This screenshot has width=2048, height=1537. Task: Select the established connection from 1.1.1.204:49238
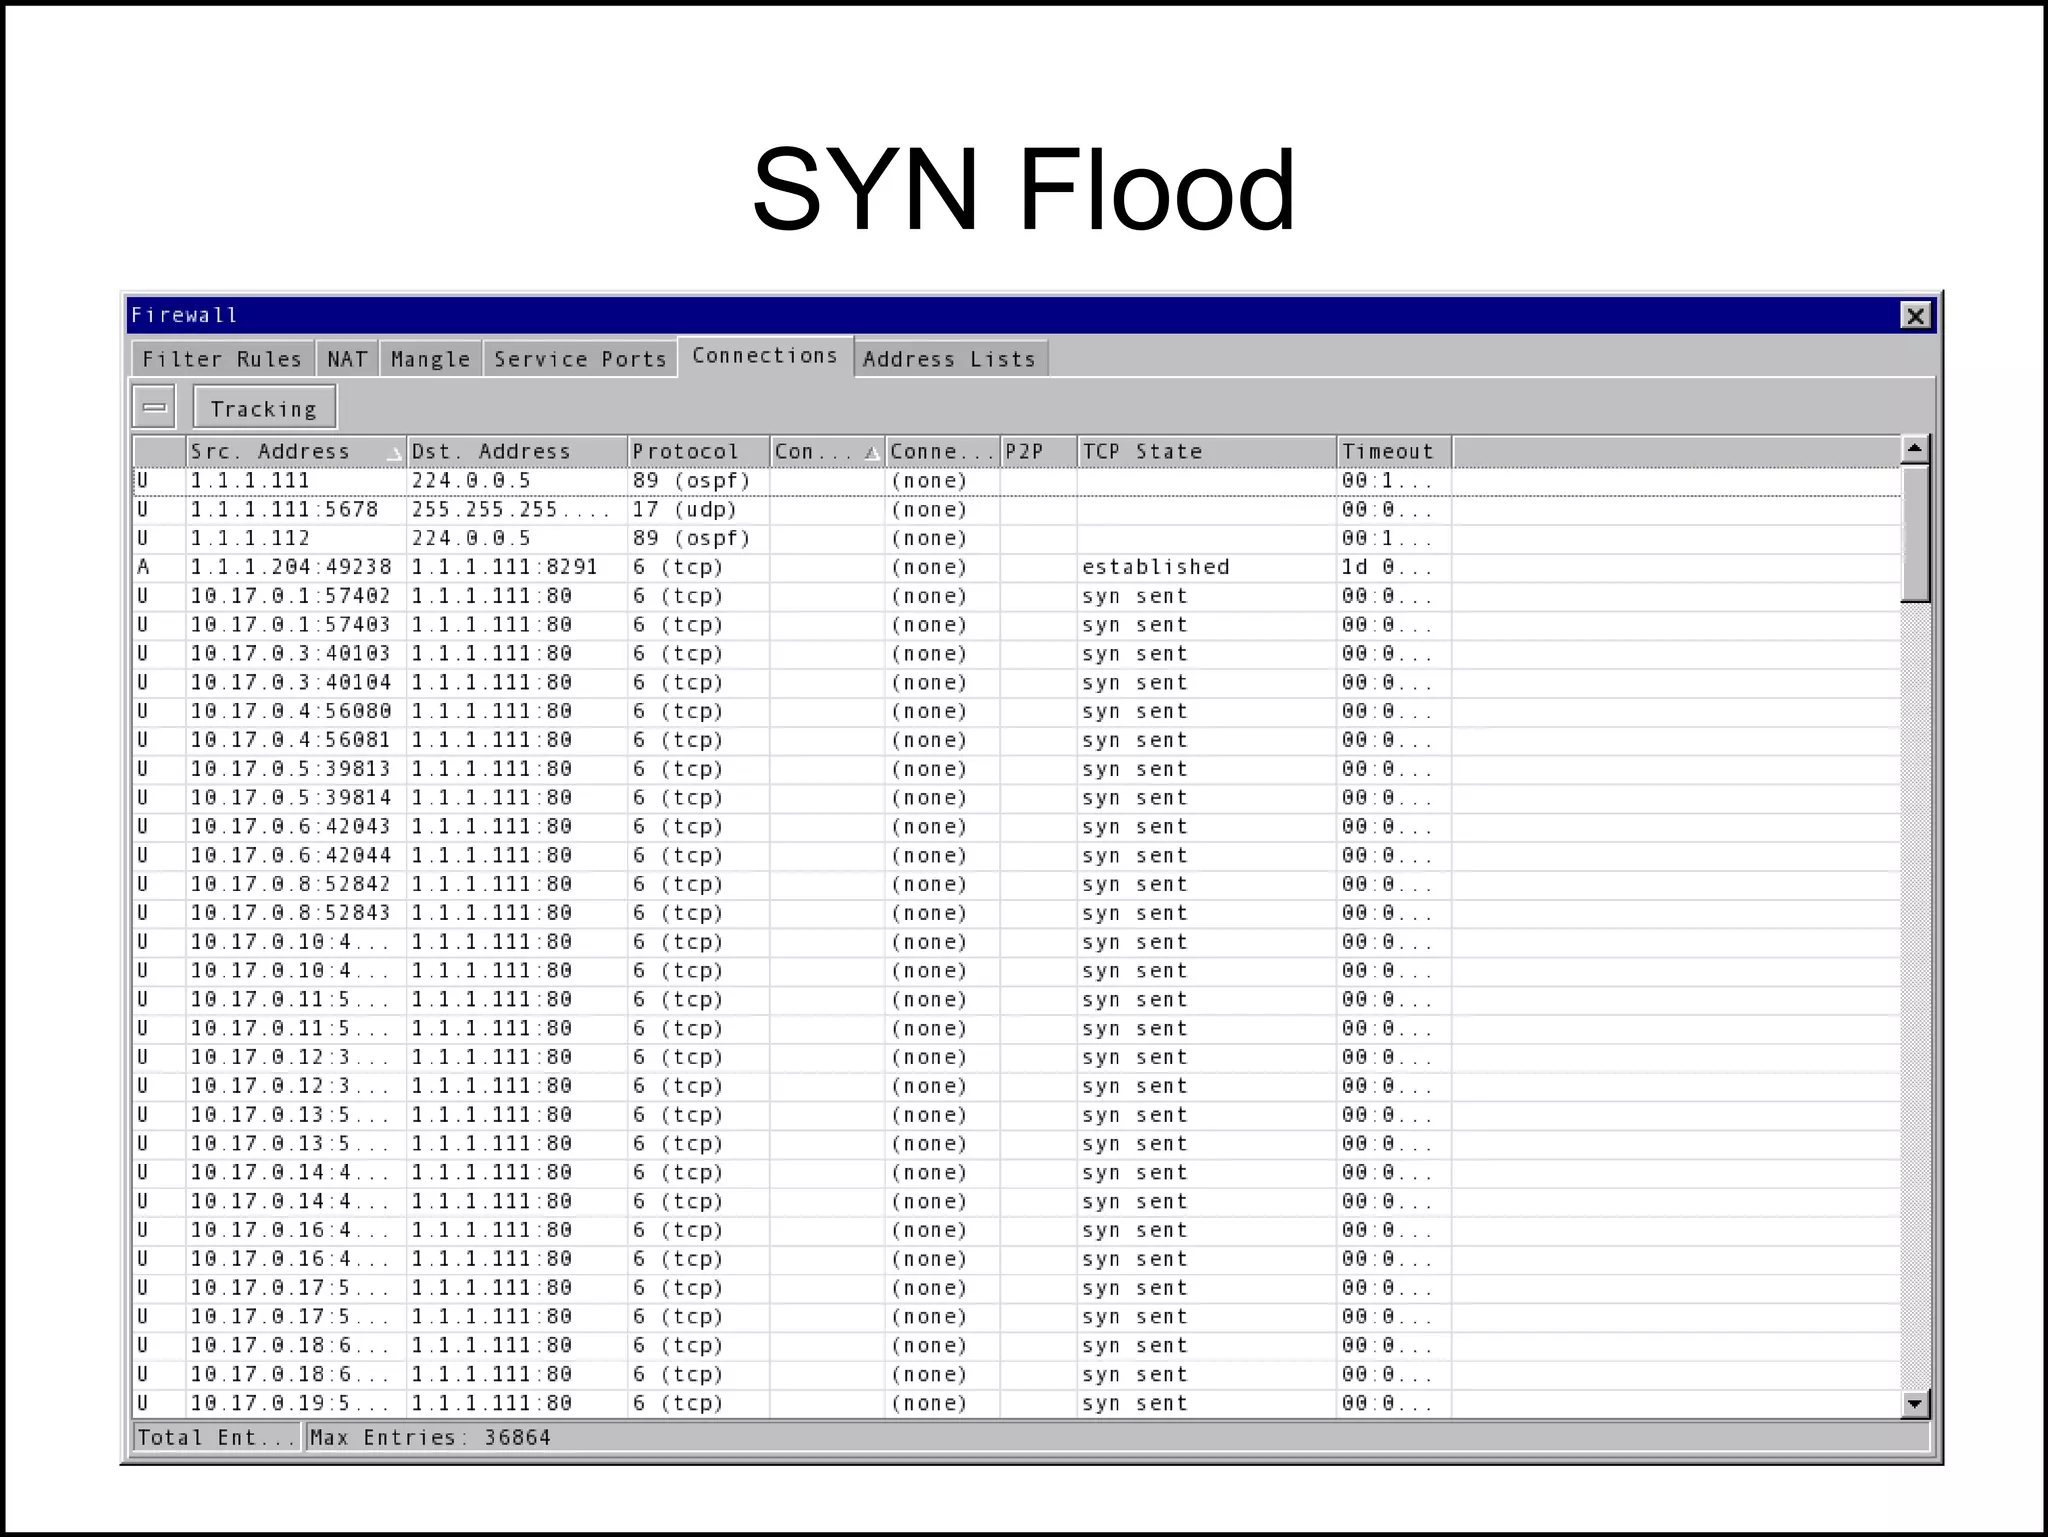click(x=1016, y=567)
